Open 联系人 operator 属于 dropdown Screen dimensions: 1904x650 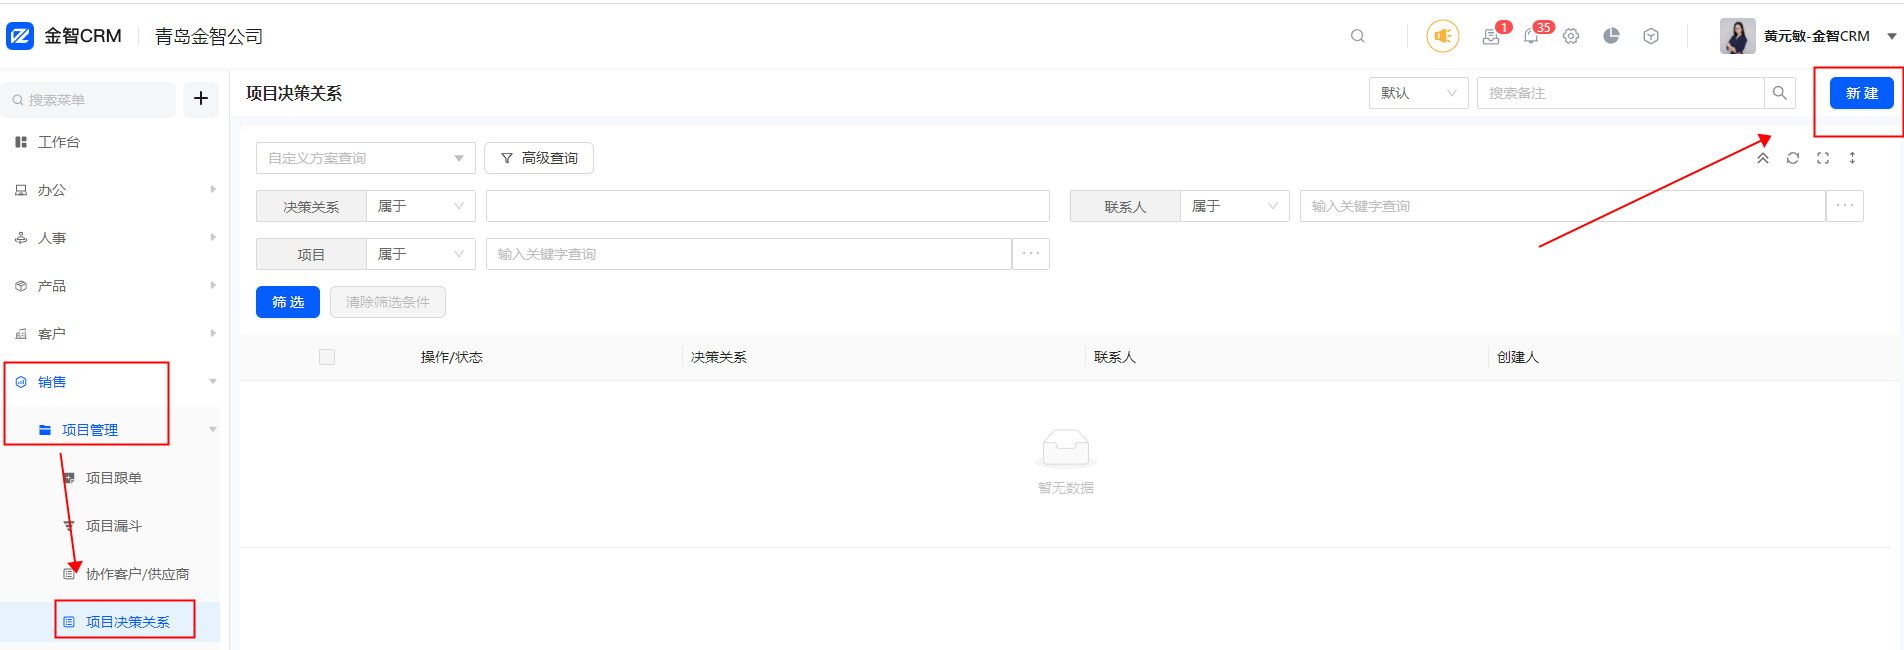[x=1235, y=206]
